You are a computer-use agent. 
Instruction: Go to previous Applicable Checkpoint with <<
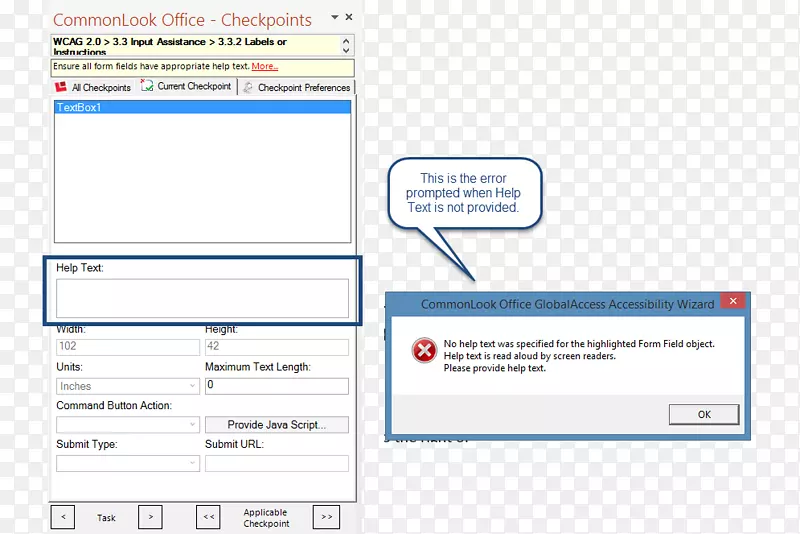pyautogui.click(x=208, y=517)
